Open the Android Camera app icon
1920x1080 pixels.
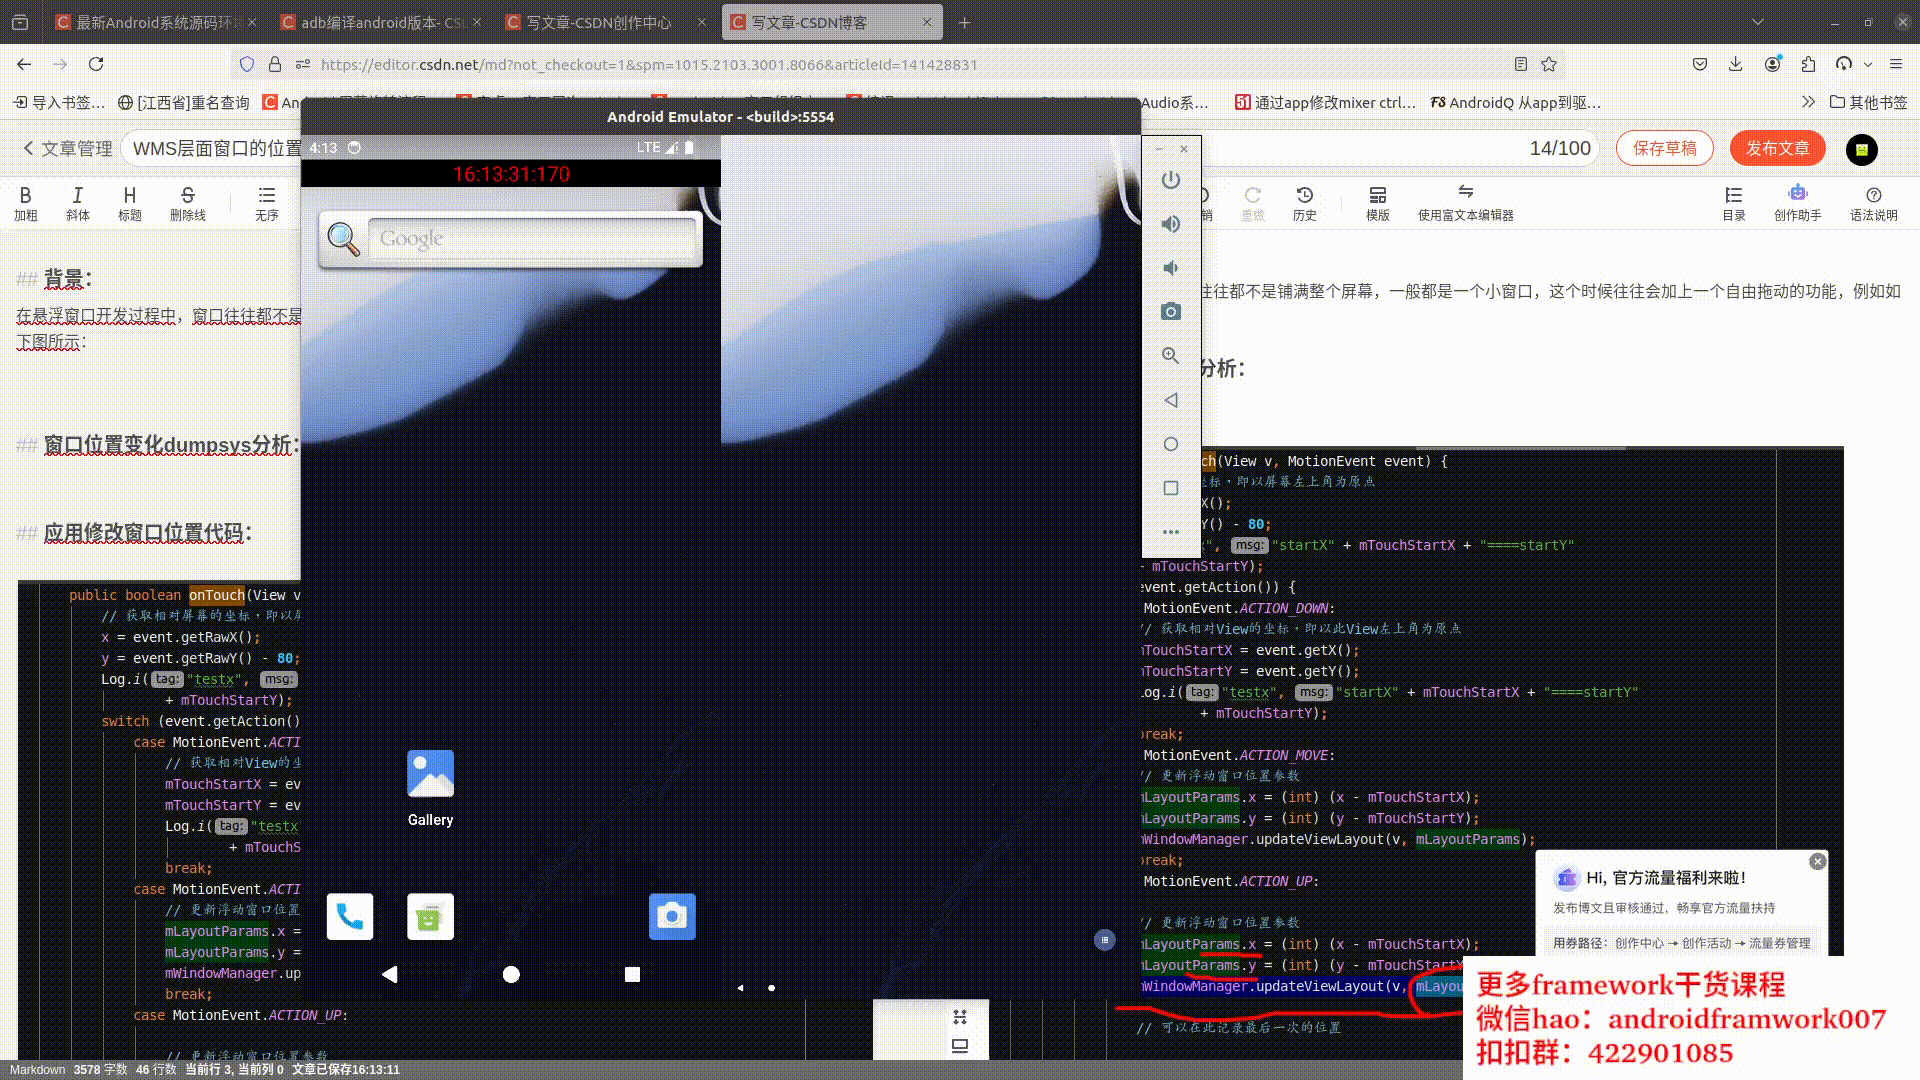672,916
